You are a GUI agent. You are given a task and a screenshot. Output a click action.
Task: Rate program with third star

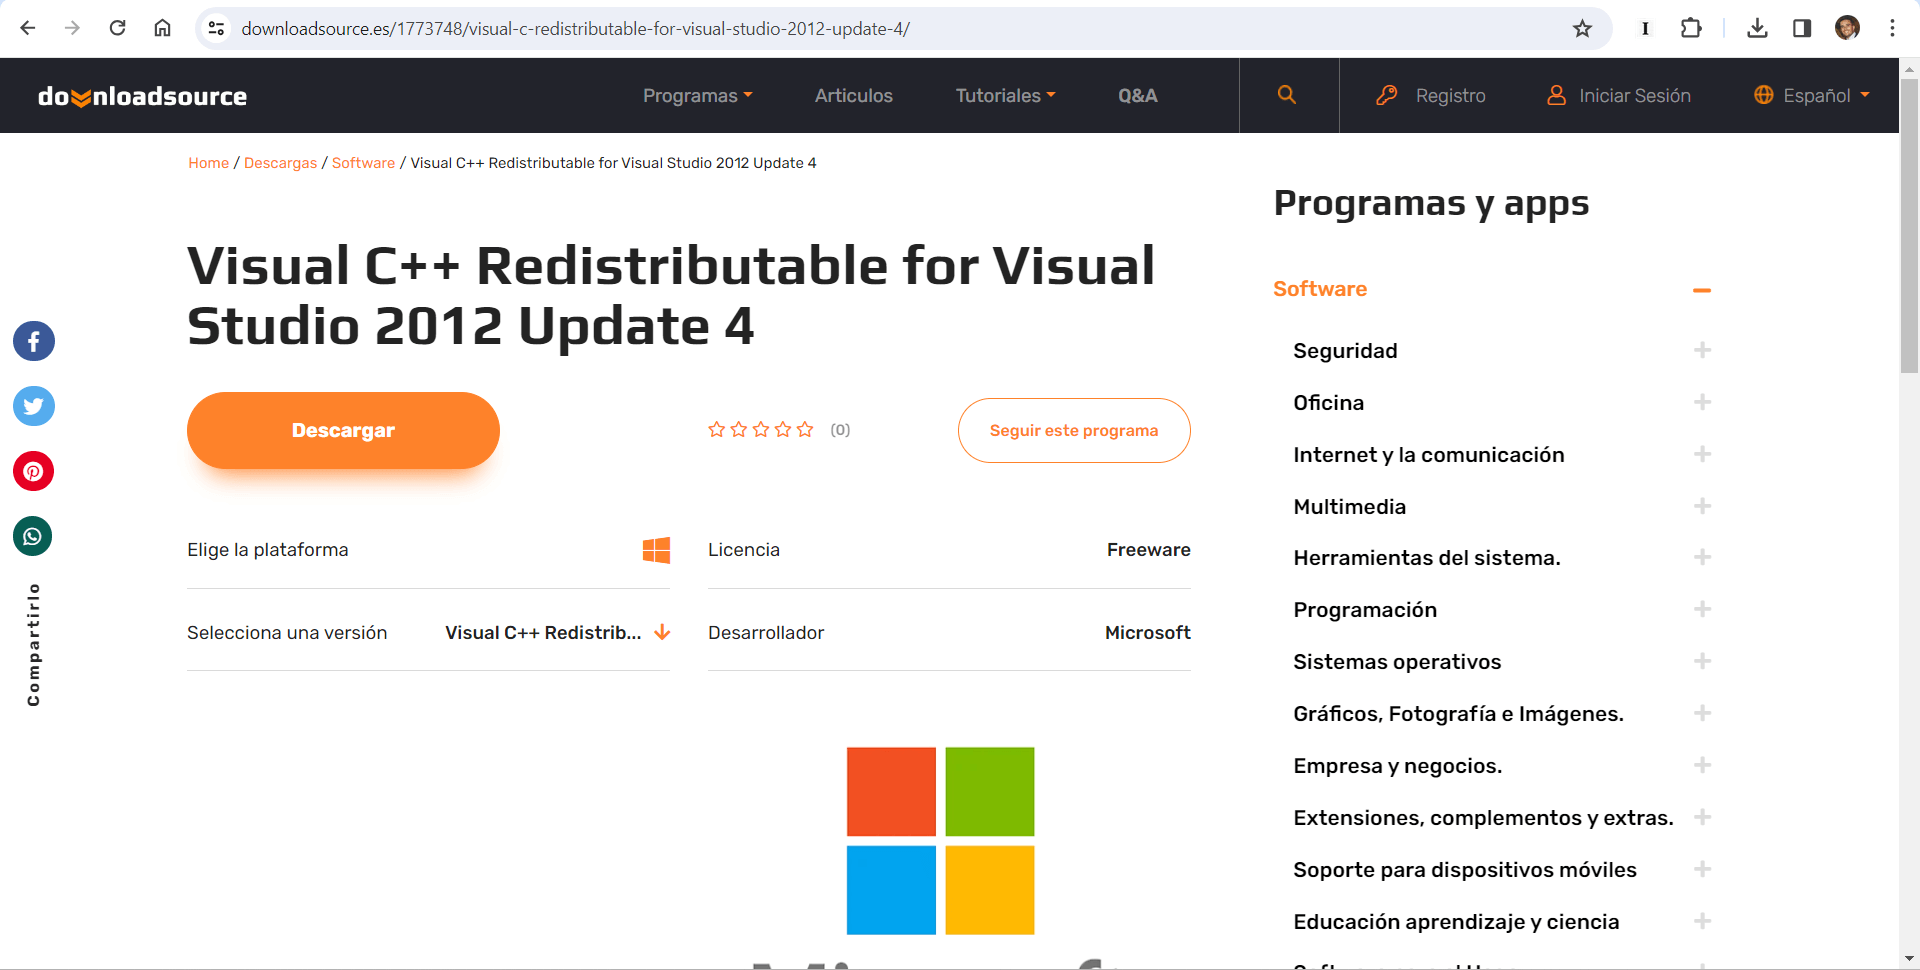click(x=761, y=430)
